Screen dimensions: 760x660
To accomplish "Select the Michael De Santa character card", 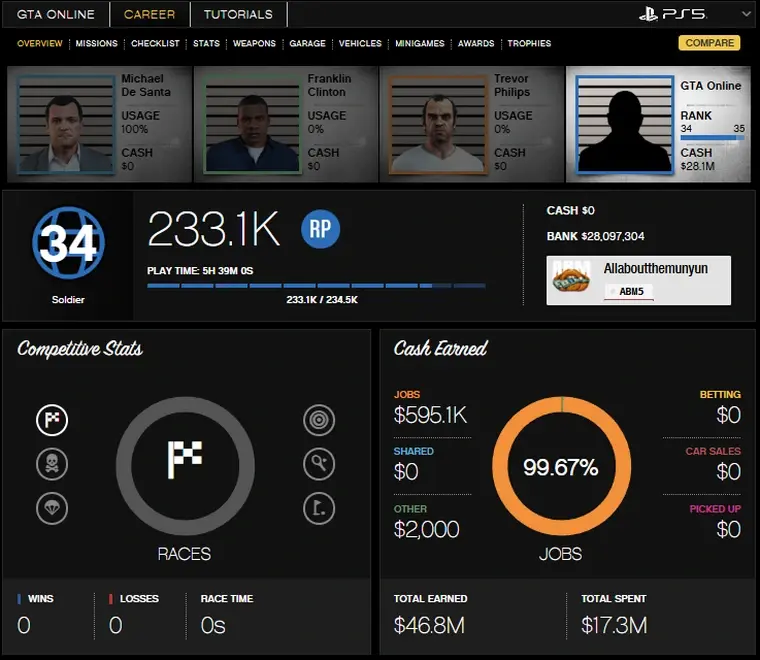I will tap(99, 125).
